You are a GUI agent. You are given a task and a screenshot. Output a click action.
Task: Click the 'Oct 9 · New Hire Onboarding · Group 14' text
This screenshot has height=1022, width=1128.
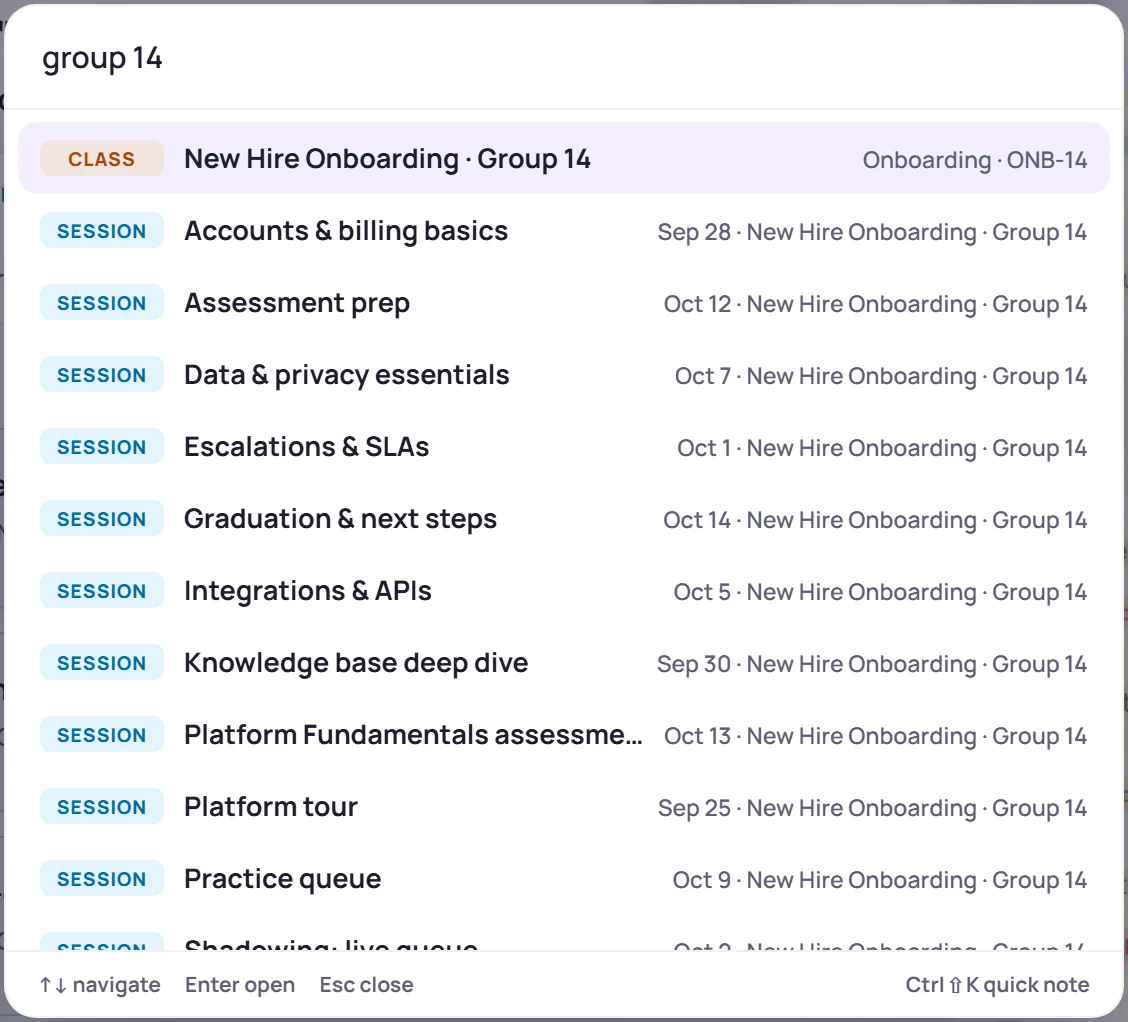[880, 880]
